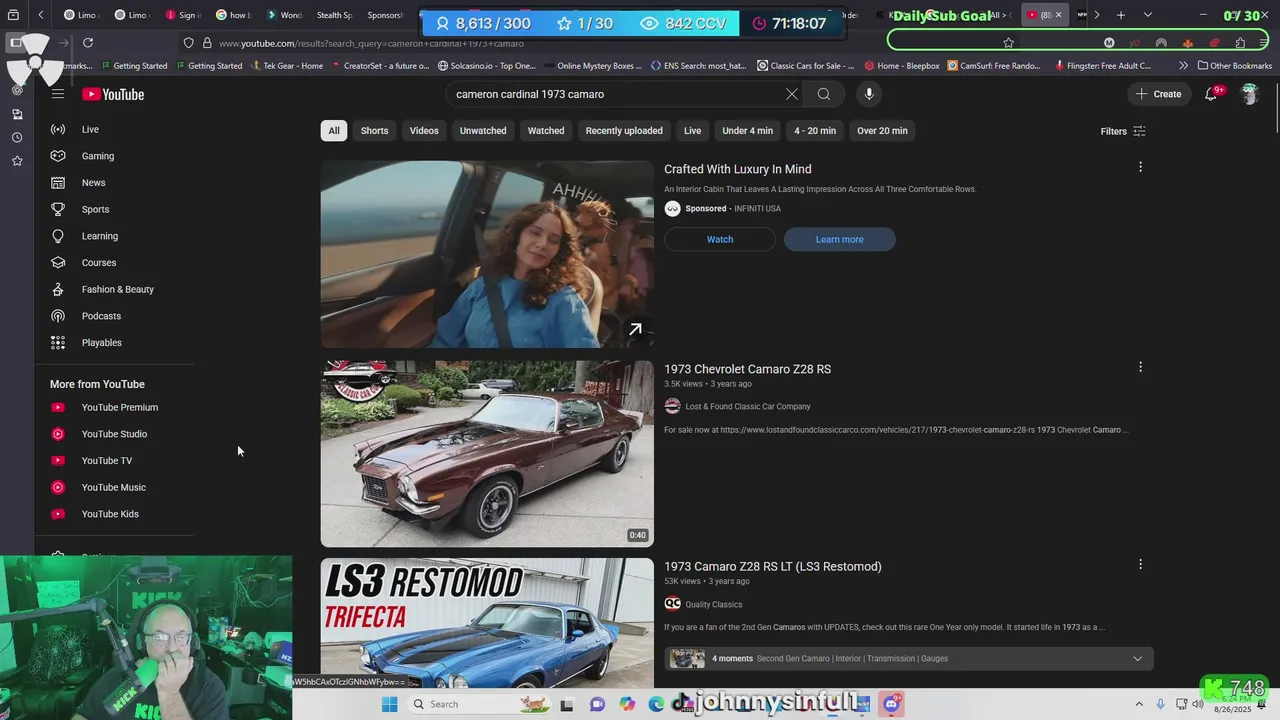Open the Classic Cars for Sale bookmark
Image resolution: width=1280 pixels, height=720 pixels.
805,66
